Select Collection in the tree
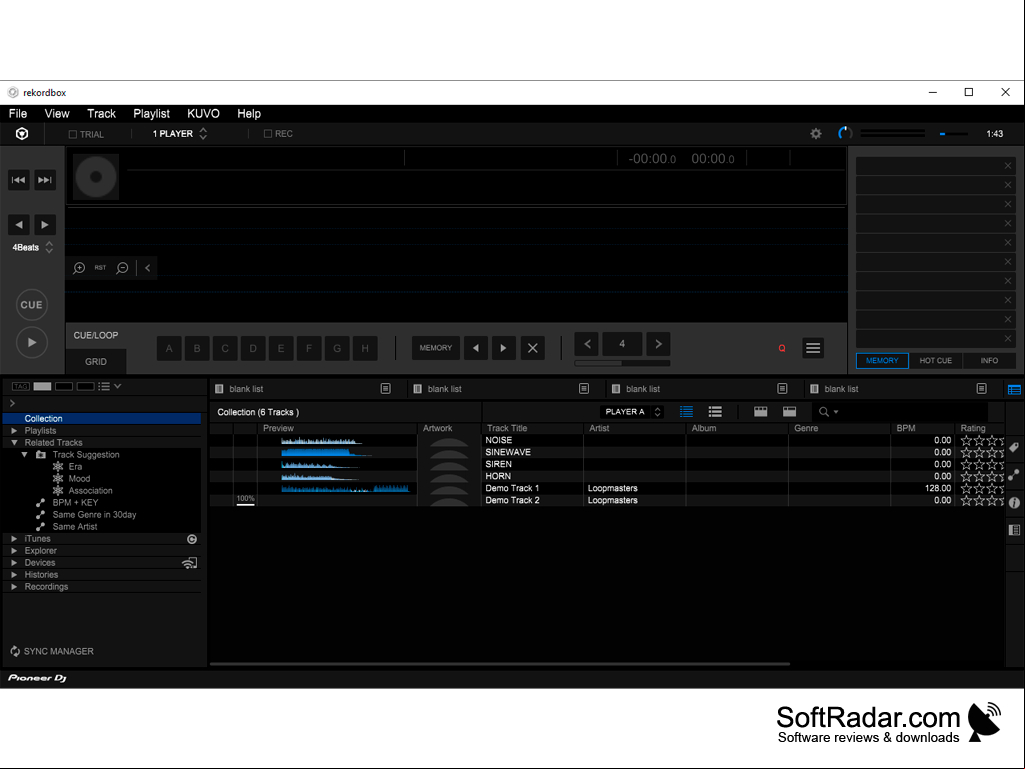Screen dimensions: 1025x769 (102, 419)
